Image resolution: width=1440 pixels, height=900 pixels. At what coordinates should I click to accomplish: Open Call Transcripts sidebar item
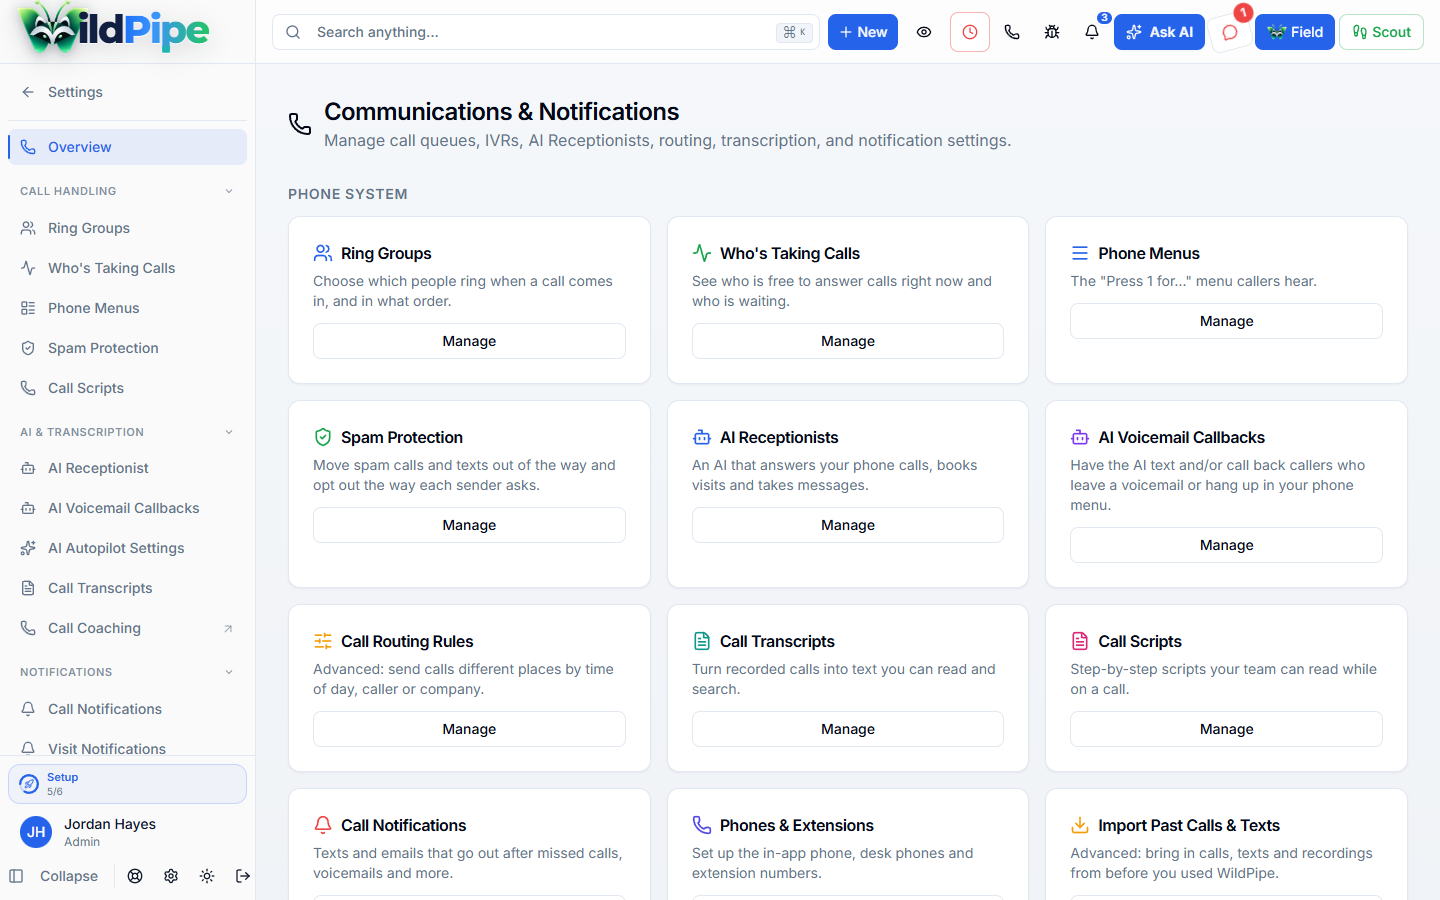click(x=127, y=588)
